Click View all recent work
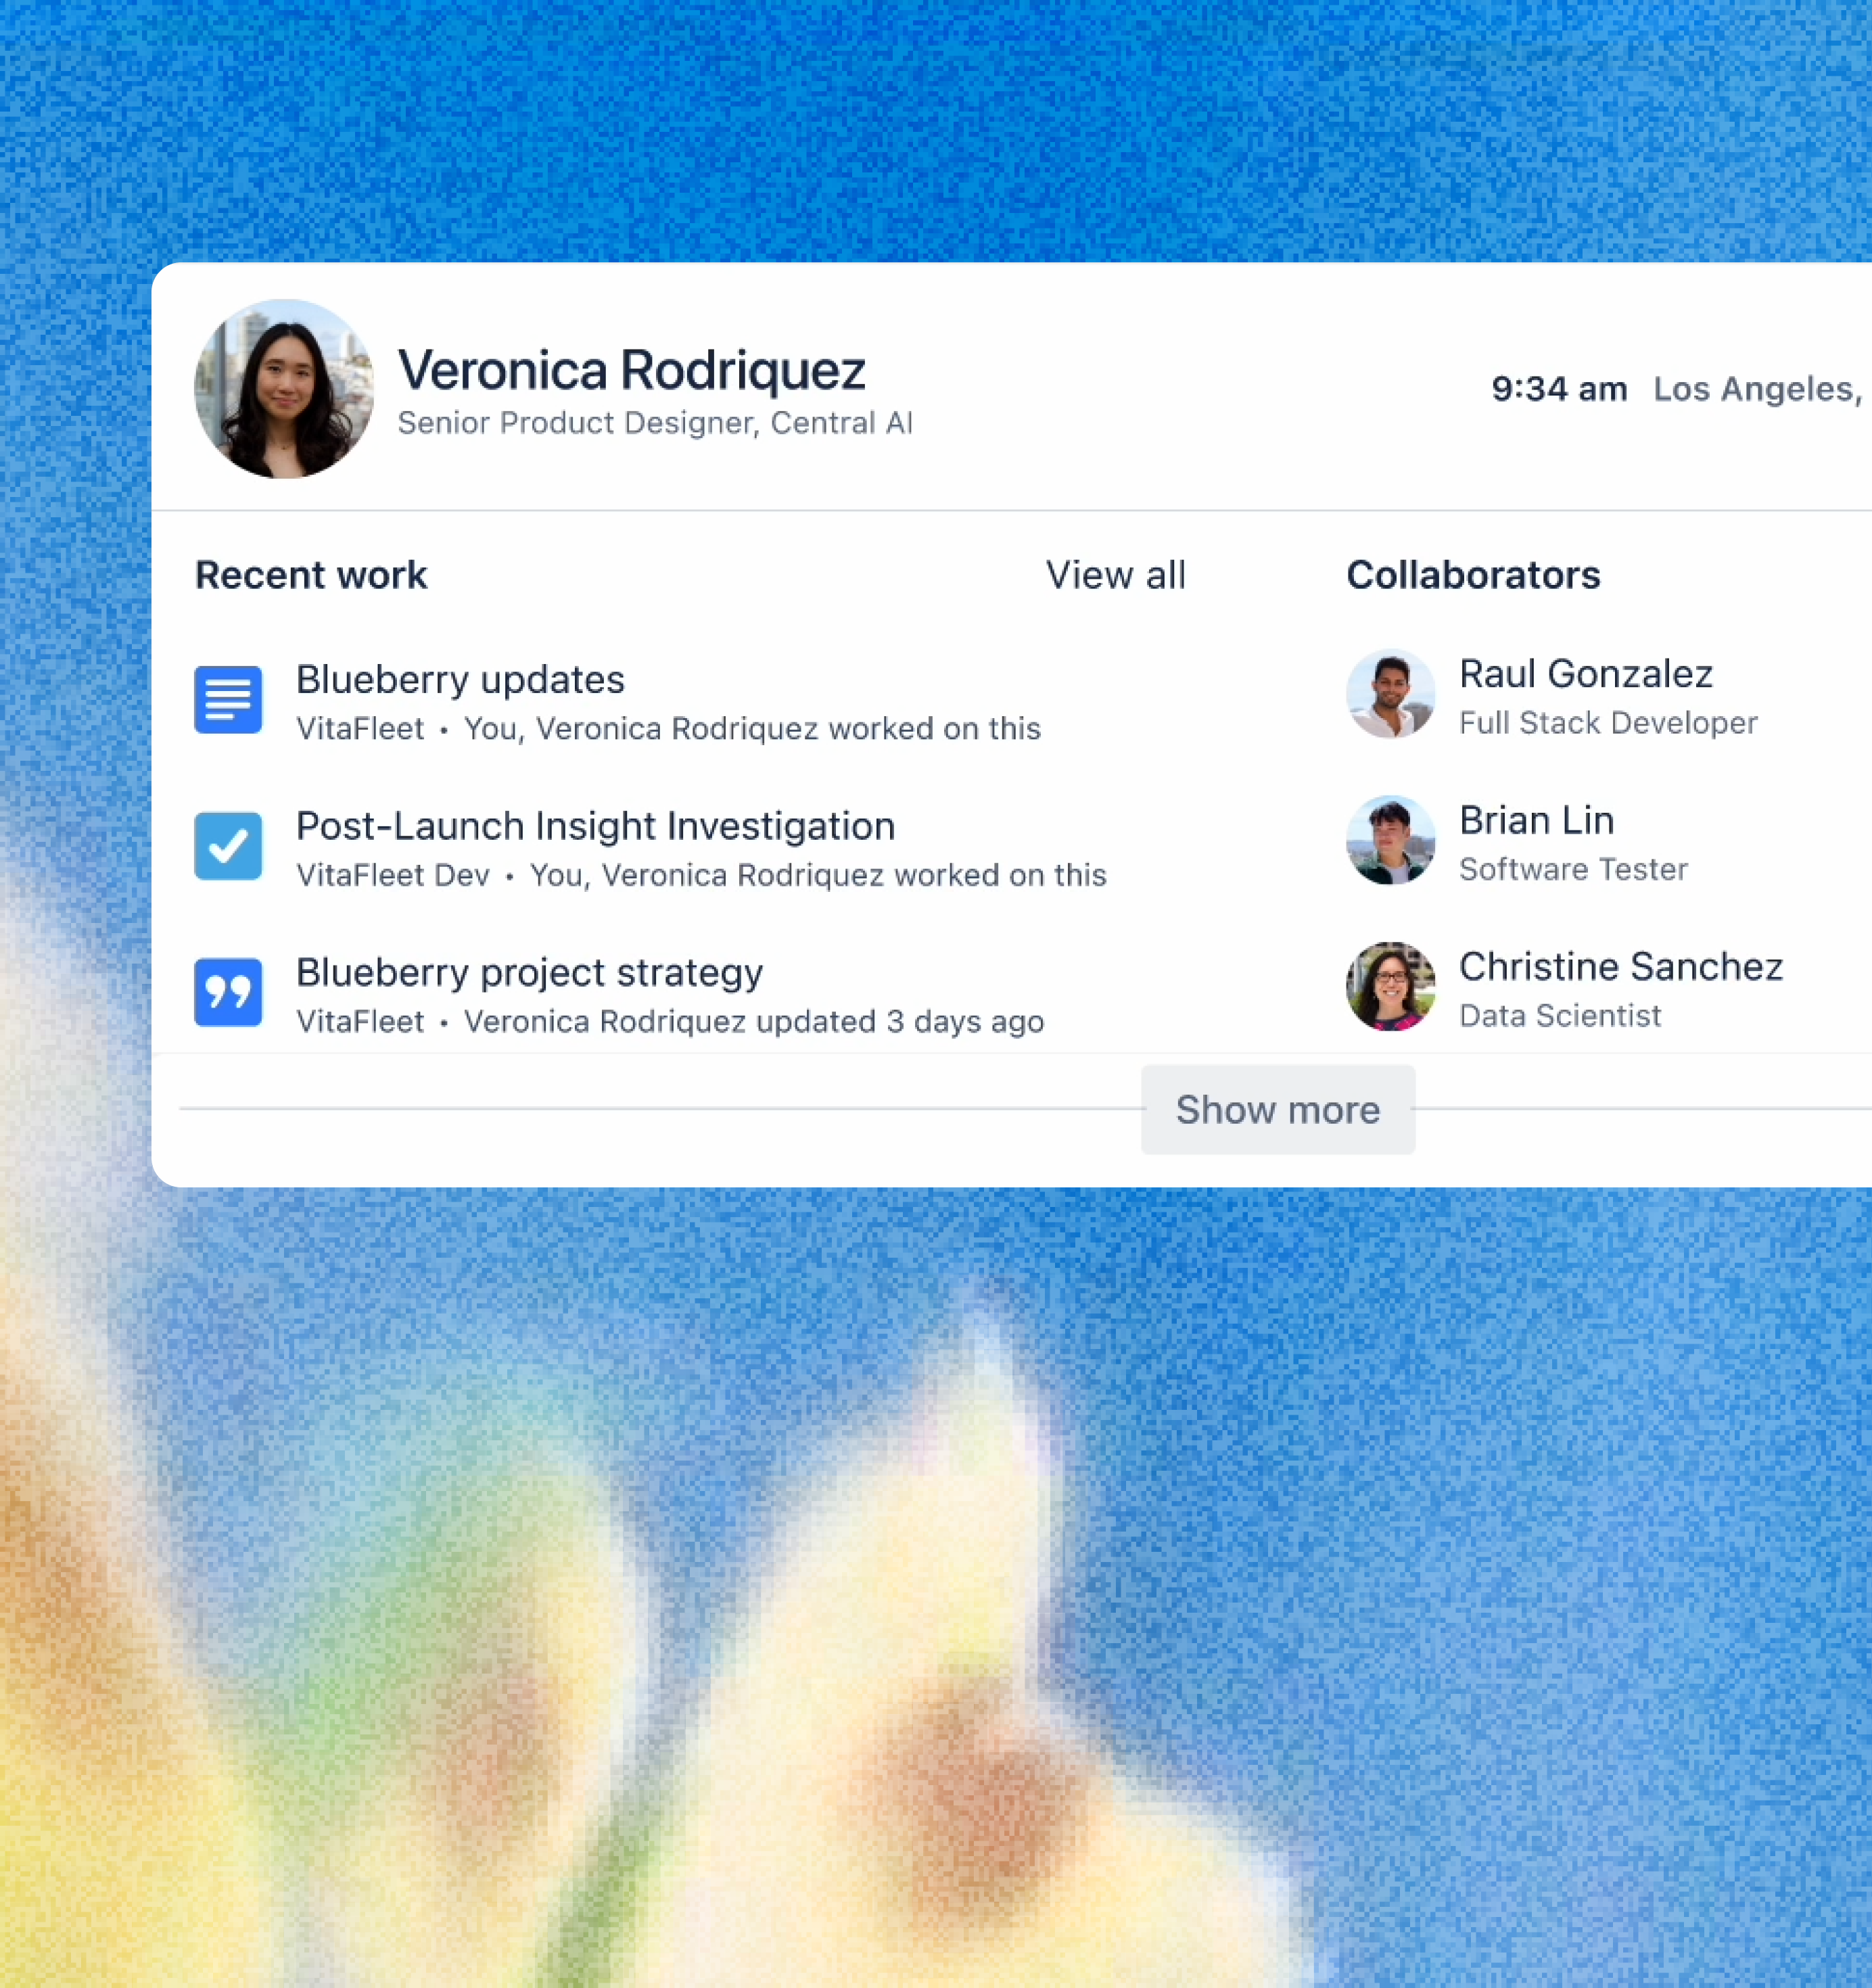The image size is (1872, 1988). [x=1115, y=575]
